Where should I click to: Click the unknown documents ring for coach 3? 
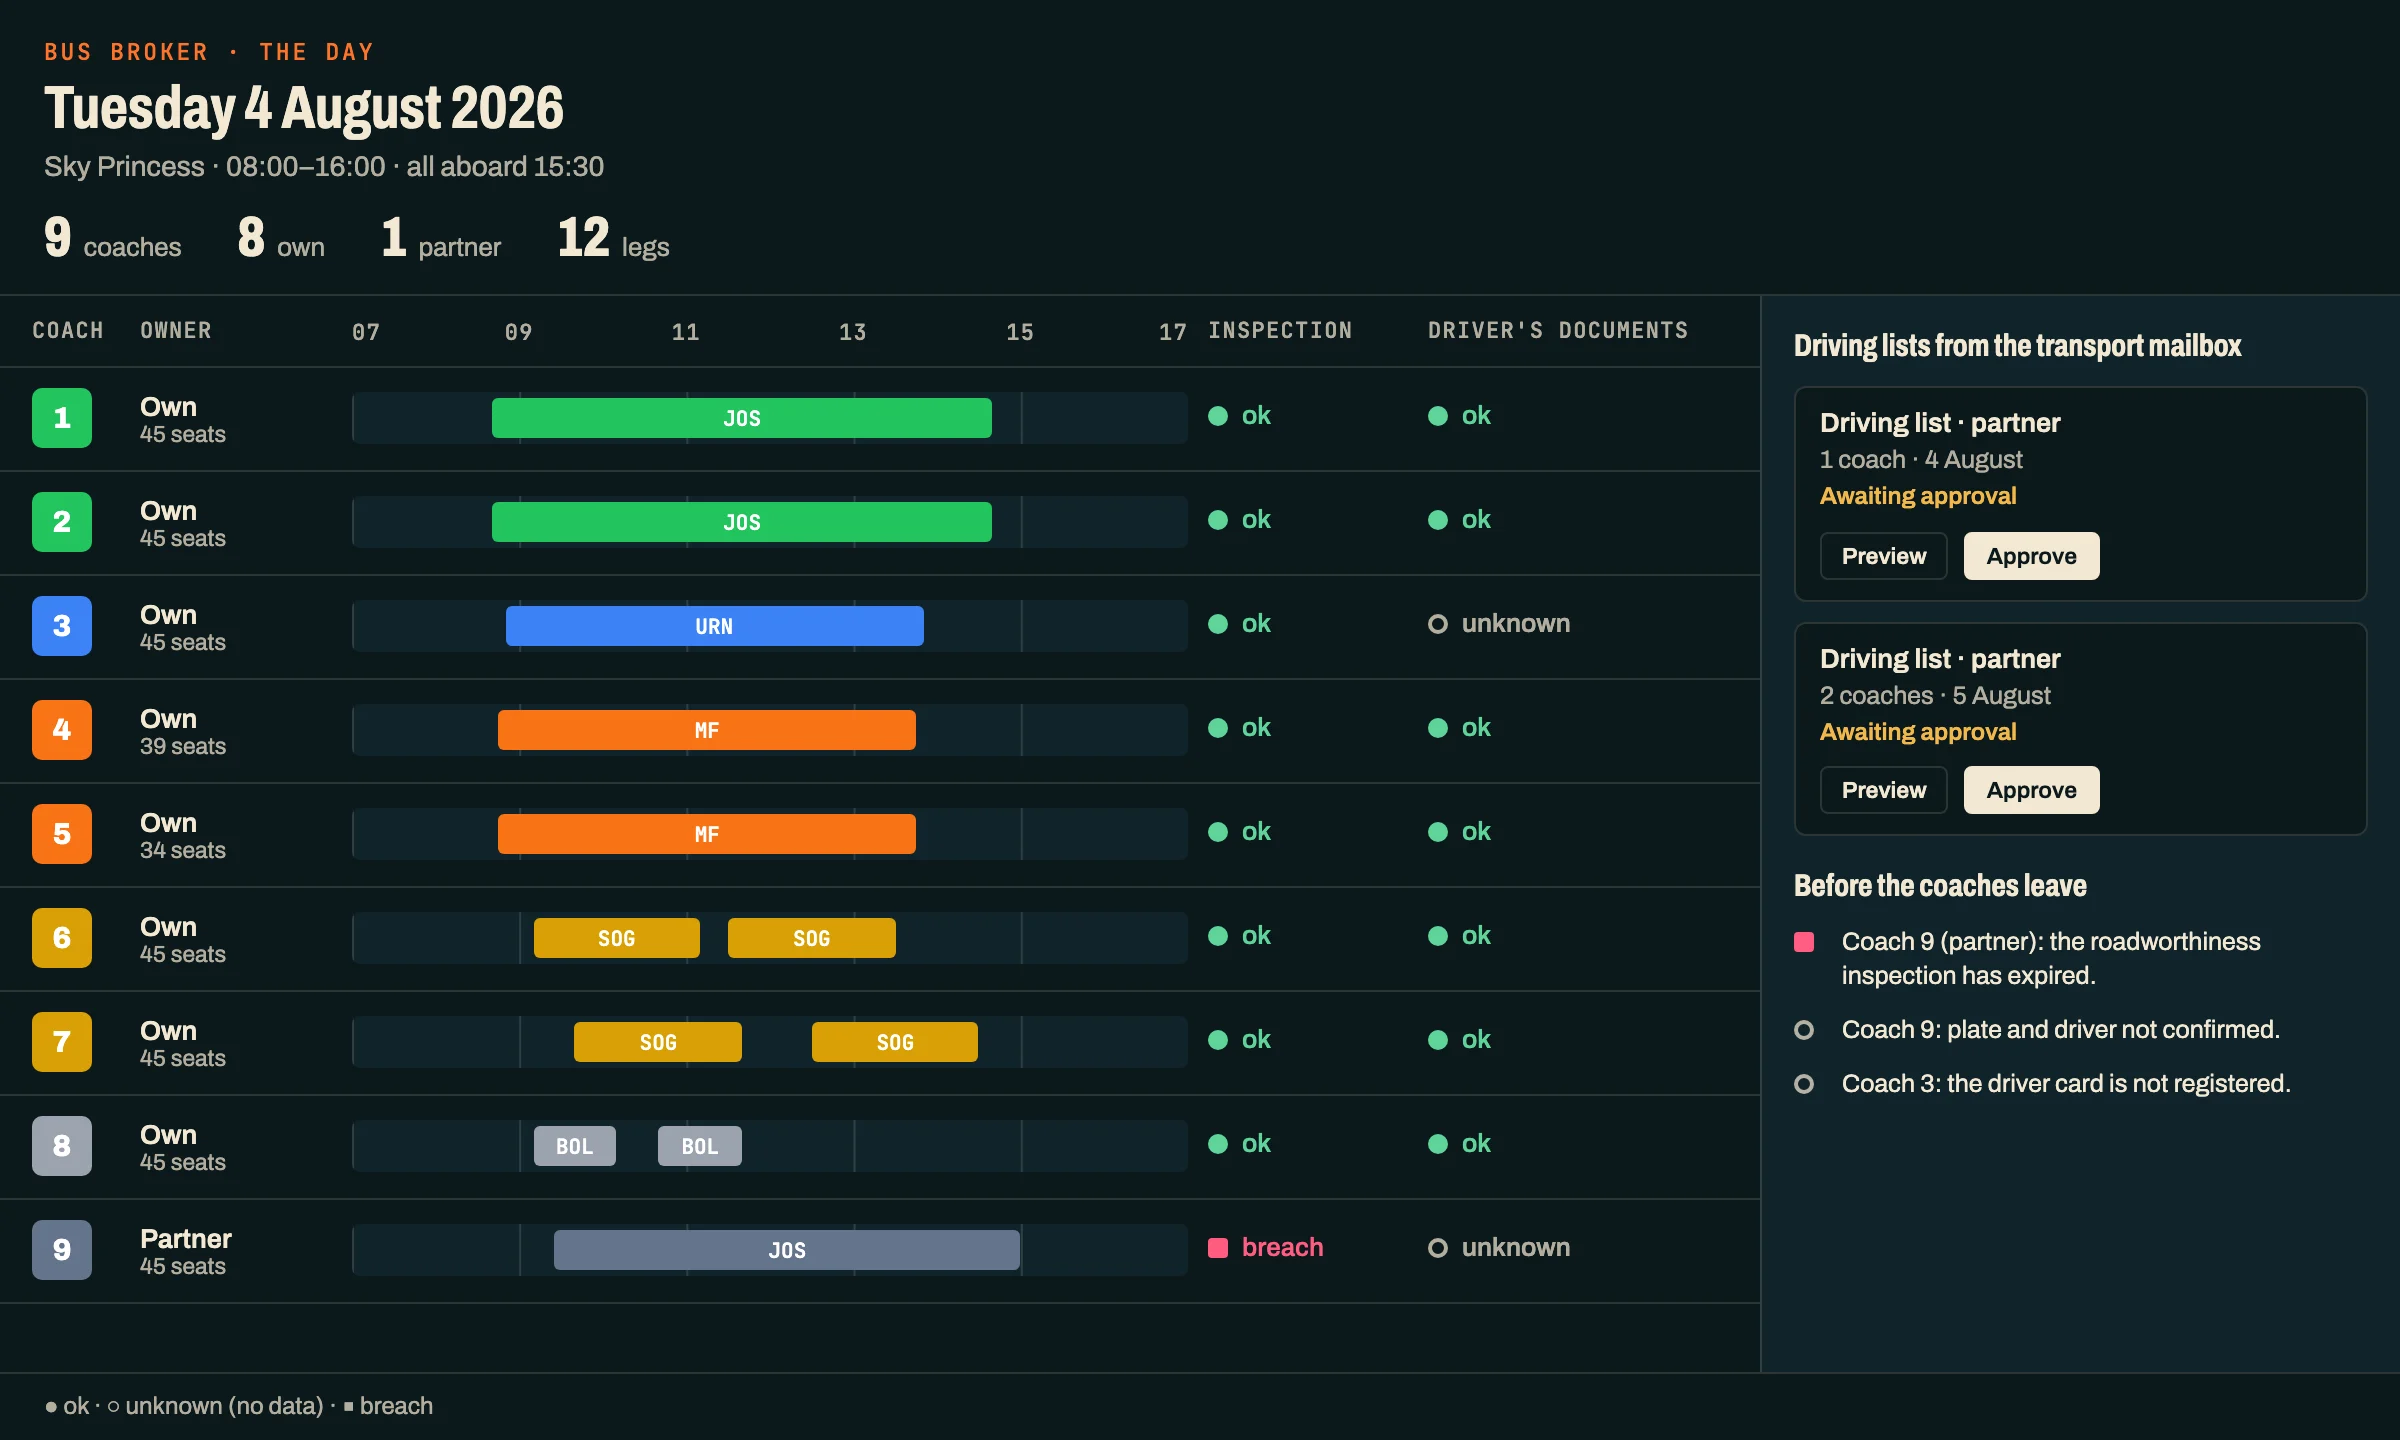(x=1438, y=624)
